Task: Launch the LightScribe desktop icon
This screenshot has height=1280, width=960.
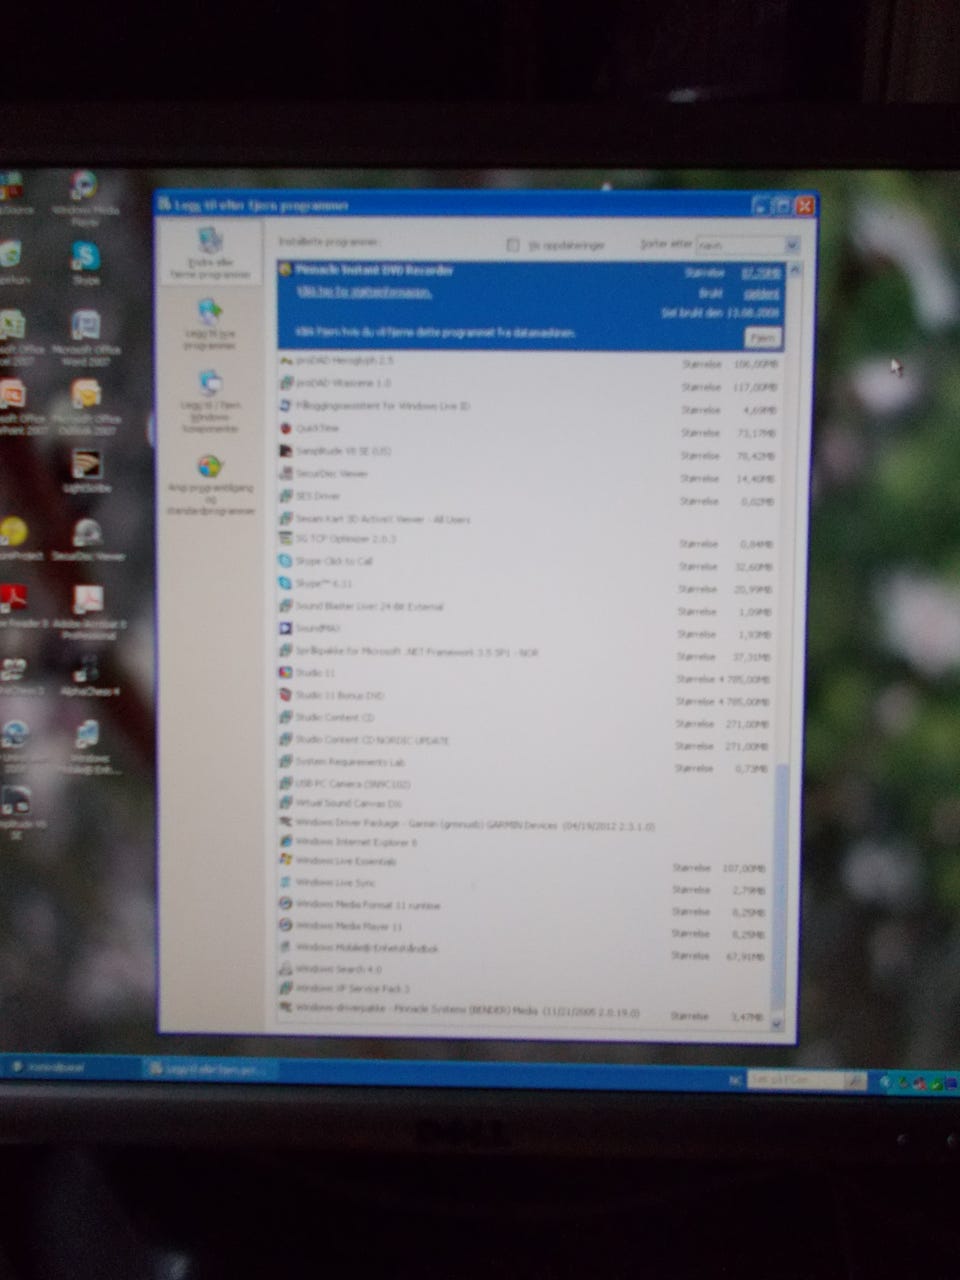Action: pos(87,466)
